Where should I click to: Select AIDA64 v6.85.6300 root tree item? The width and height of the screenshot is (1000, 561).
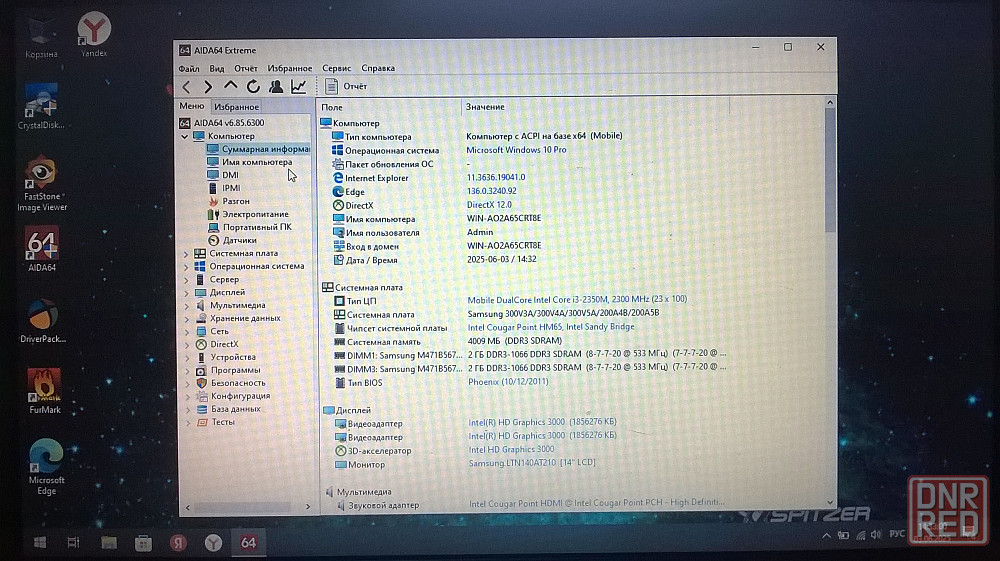[x=222, y=122]
